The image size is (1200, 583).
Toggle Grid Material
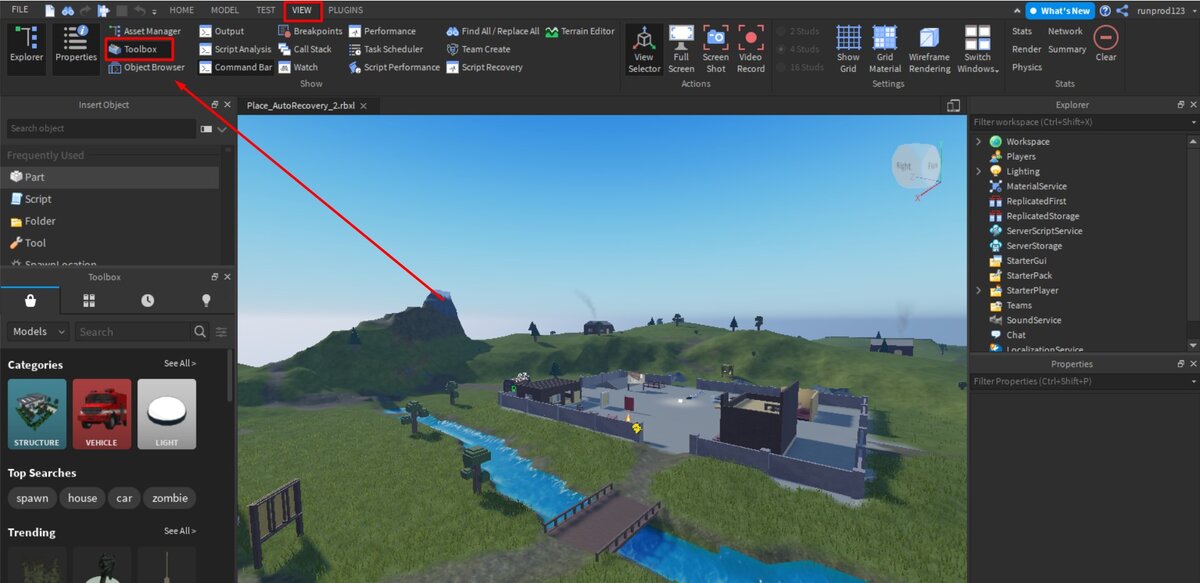(x=885, y=49)
